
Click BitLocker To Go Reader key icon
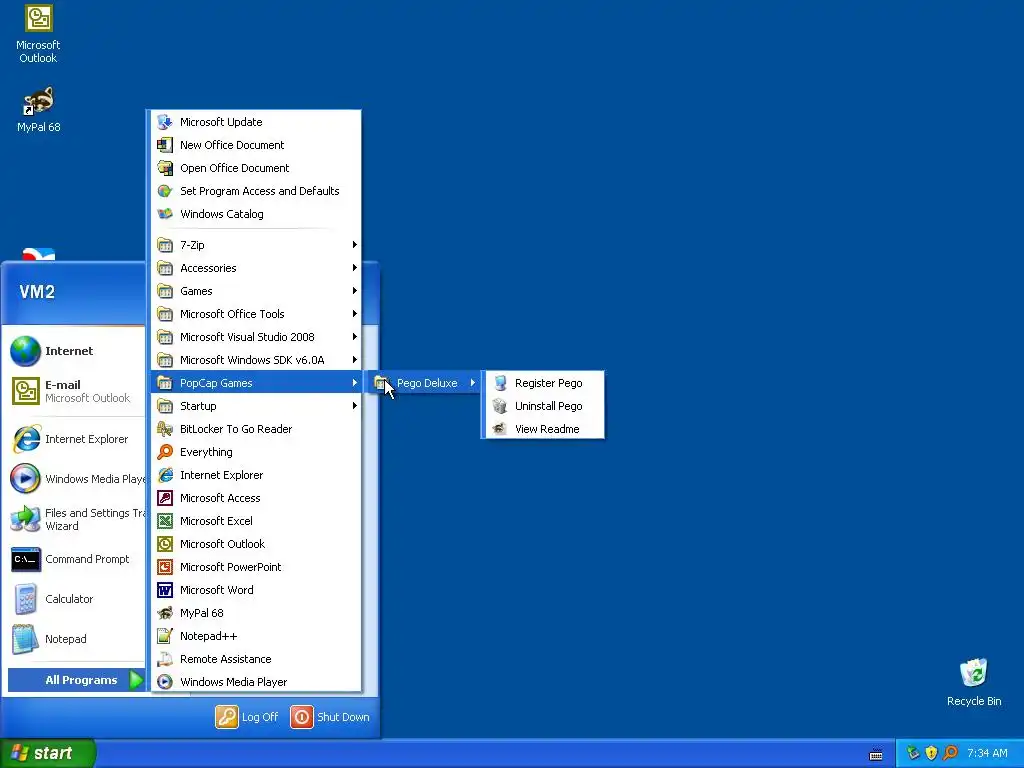click(165, 429)
